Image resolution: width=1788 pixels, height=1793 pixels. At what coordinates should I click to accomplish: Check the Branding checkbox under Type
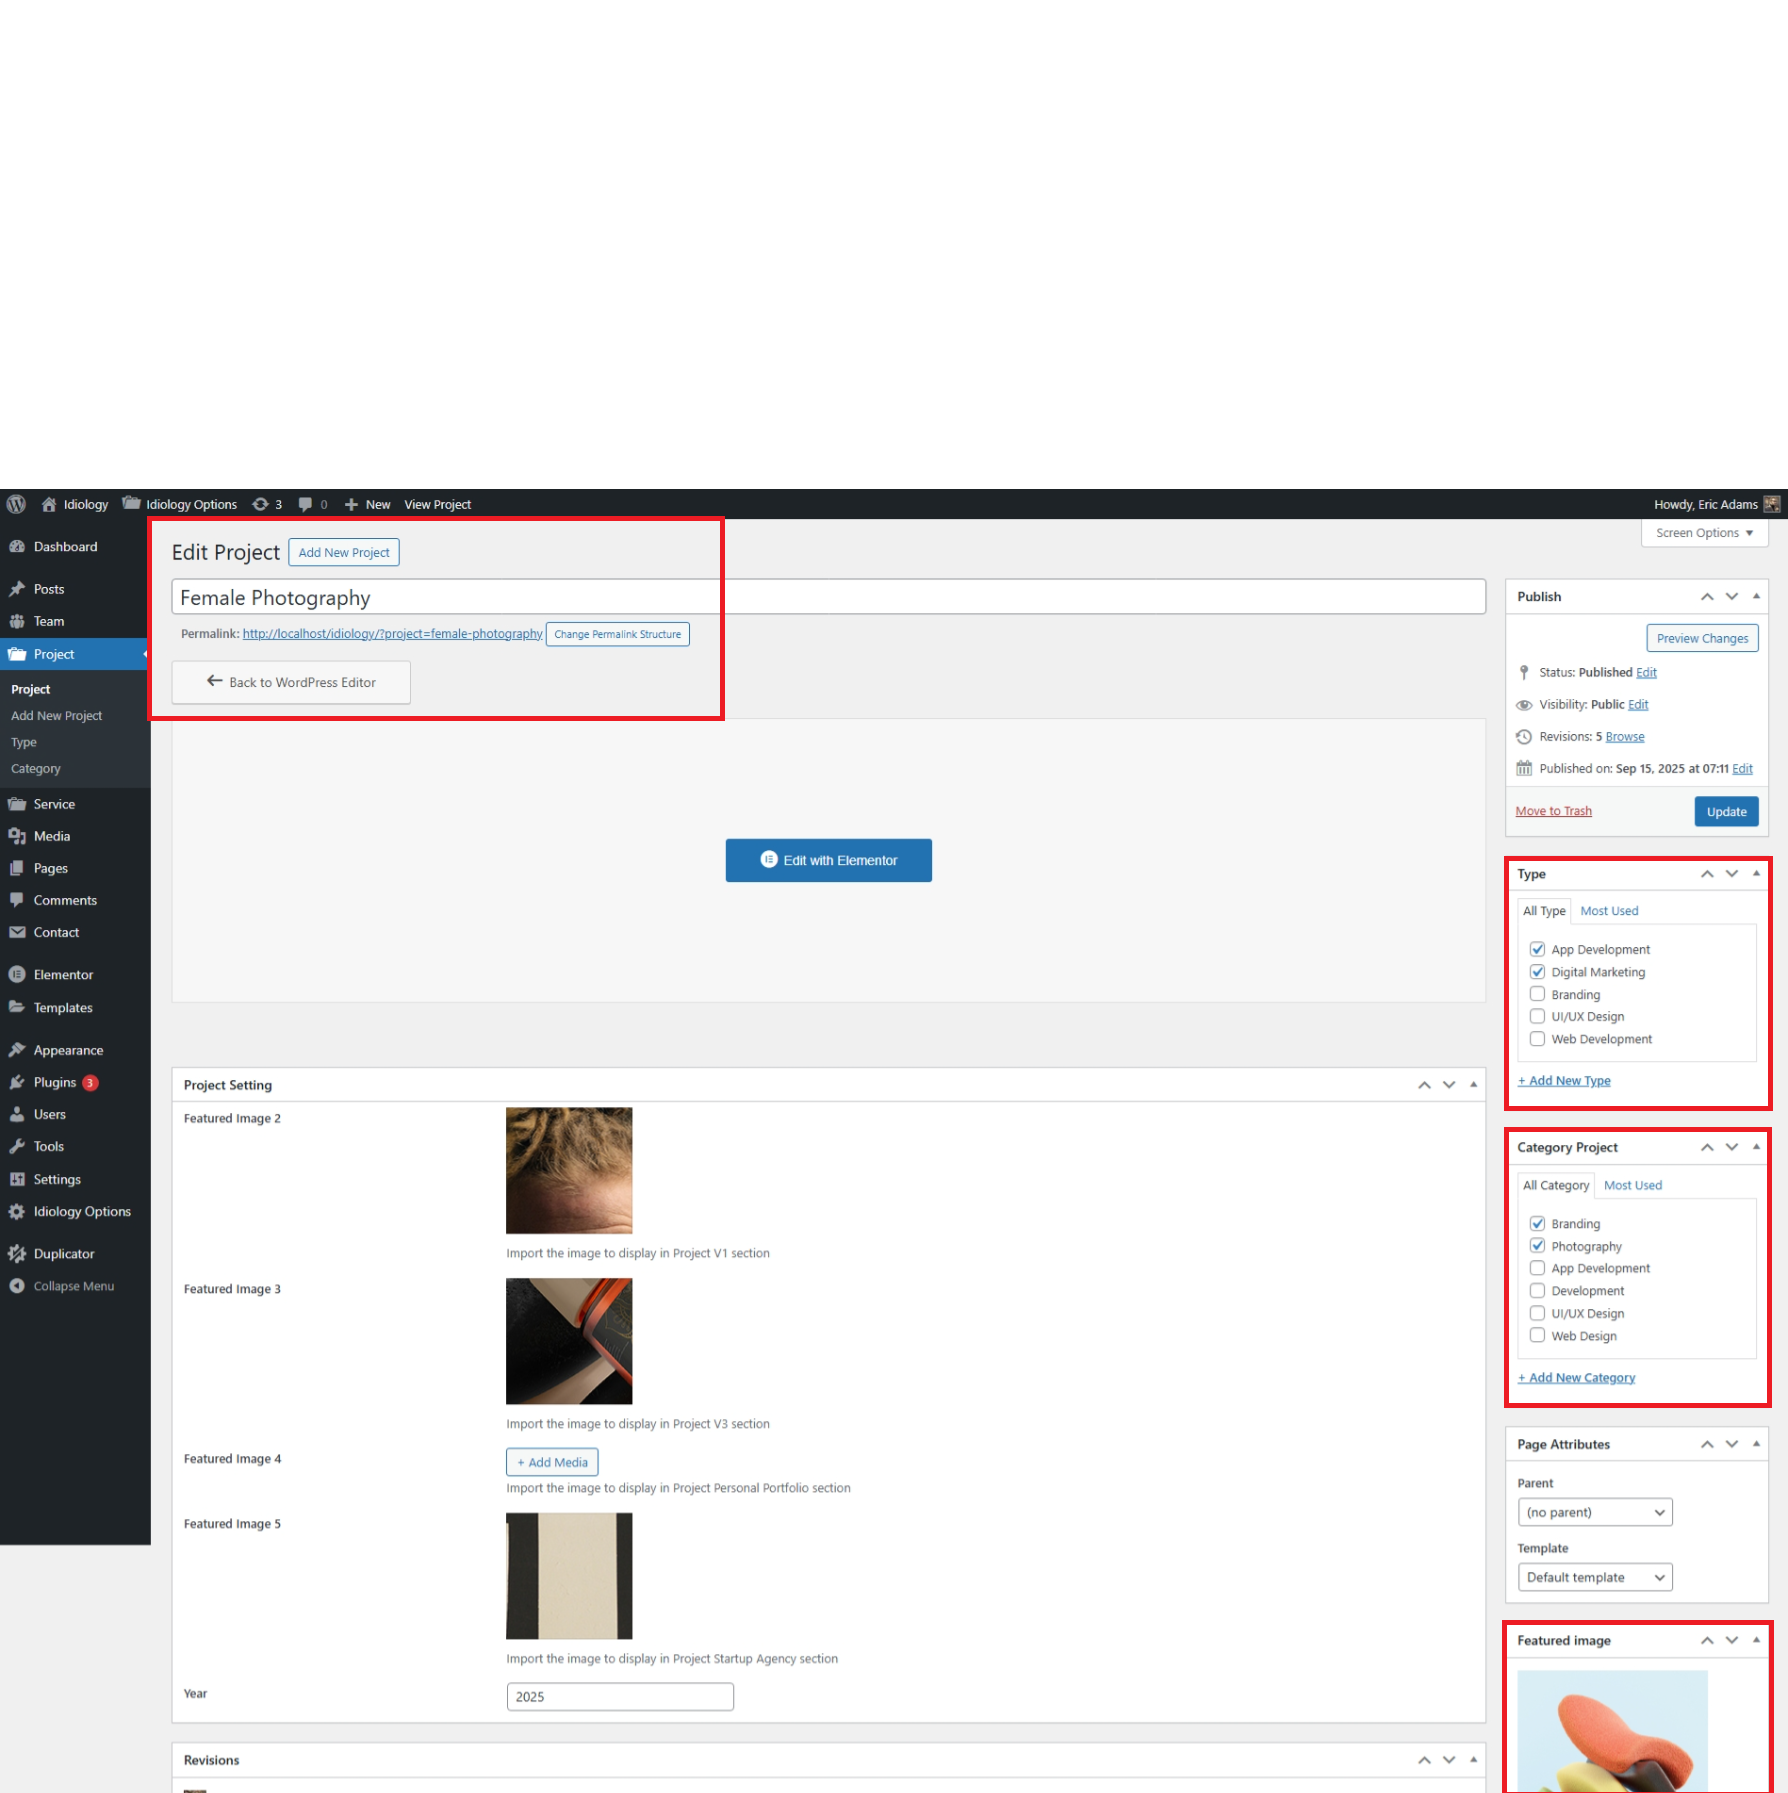[x=1537, y=994]
